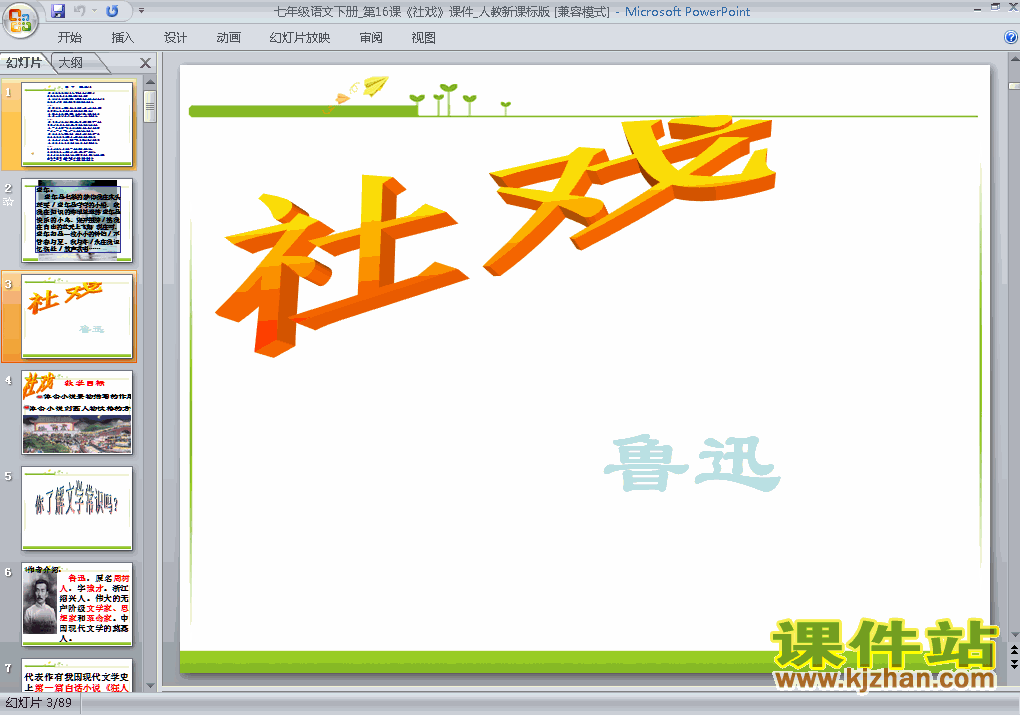The image size is (1020, 716).
Task: Select slide 7 thumbnail
Action: pos(77,675)
